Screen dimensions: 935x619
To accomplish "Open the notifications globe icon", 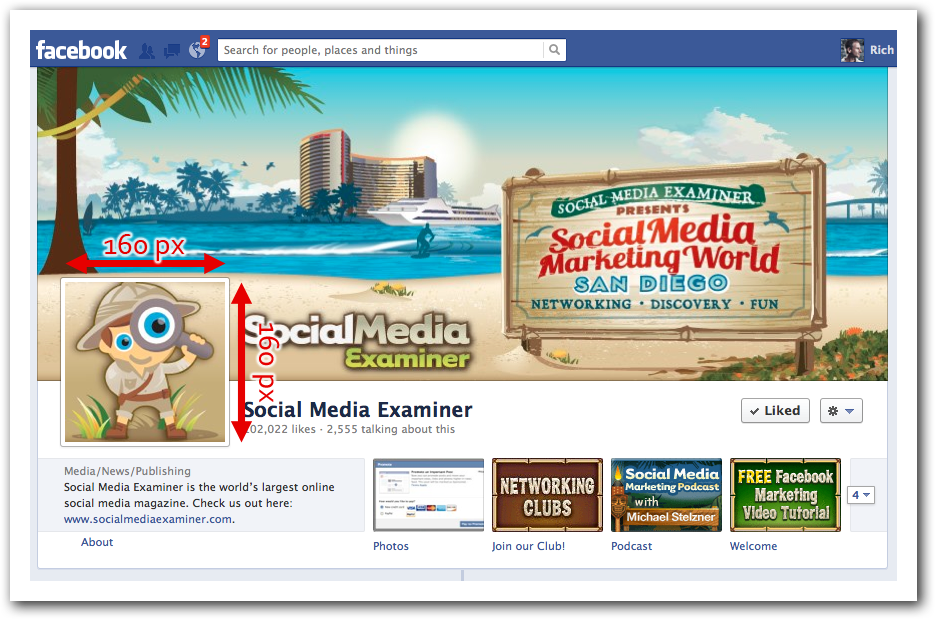I will tap(197, 50).
